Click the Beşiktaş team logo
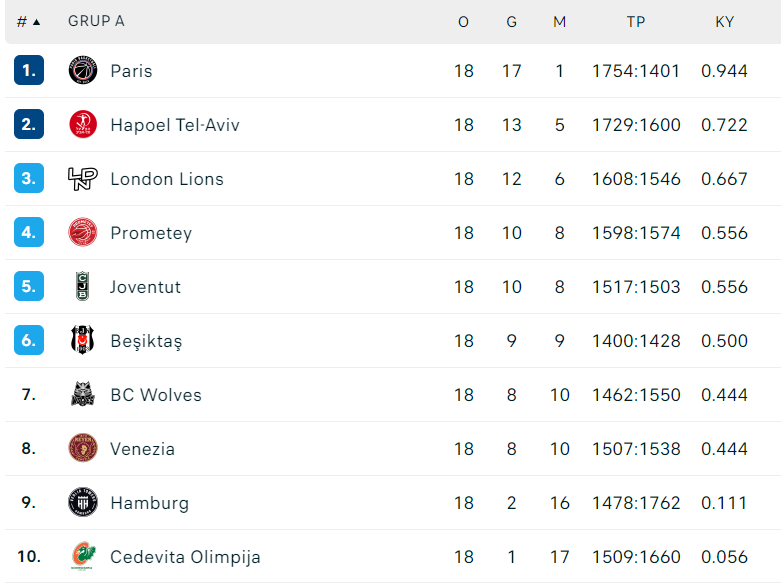The height and width of the screenshot is (583, 781). [x=83, y=341]
